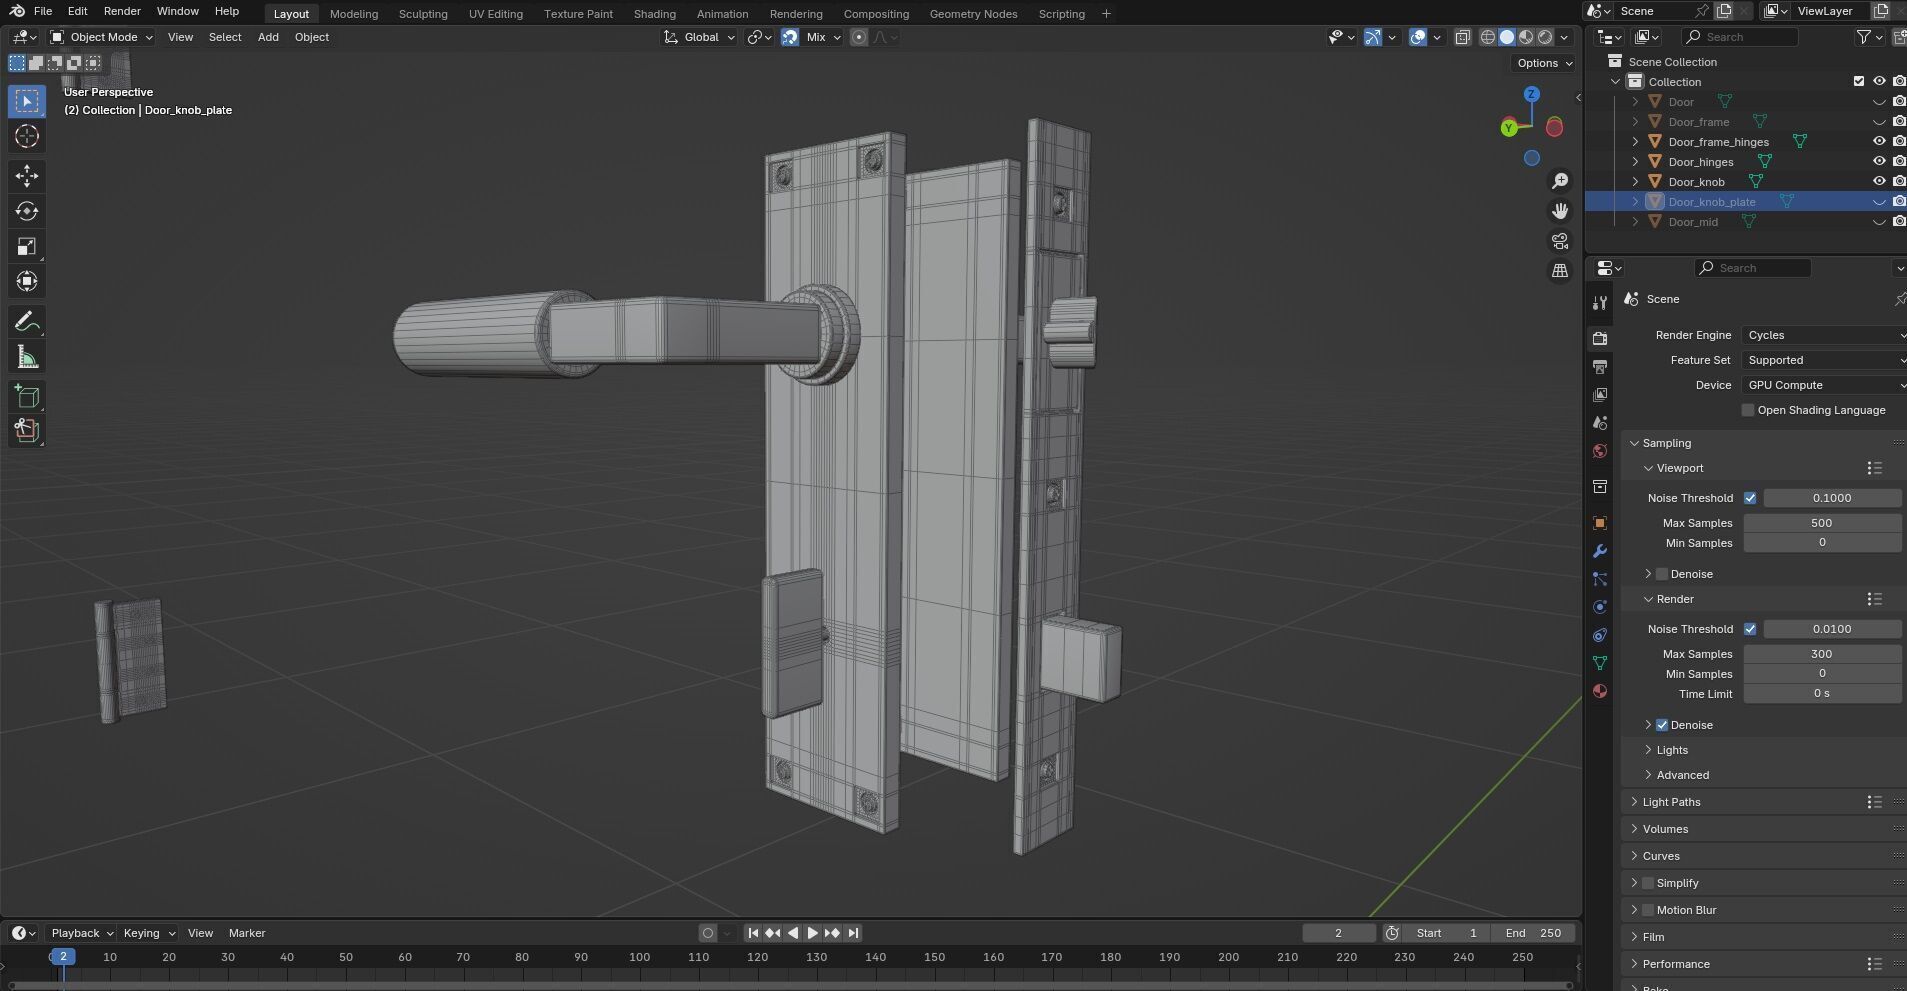Expand the Door_frame_hinges tree item
The image size is (1907, 991).
(1636, 142)
